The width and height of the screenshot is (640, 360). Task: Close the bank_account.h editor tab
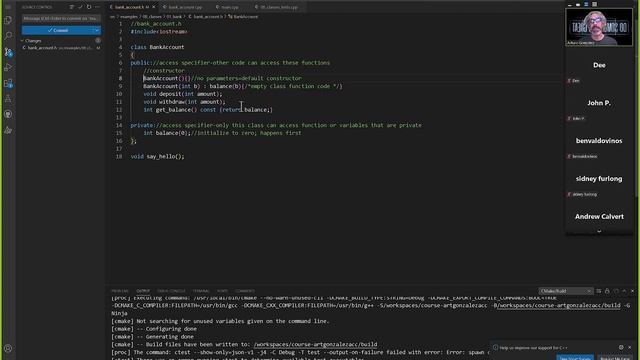(x=153, y=7)
